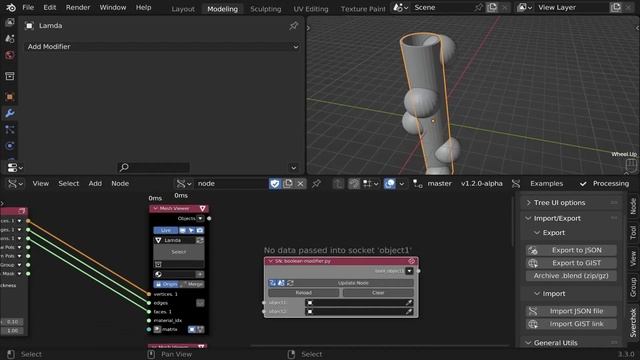Image resolution: width=640 pixels, height=360 pixels.
Task: Open the Edit menu
Action: (50, 7)
